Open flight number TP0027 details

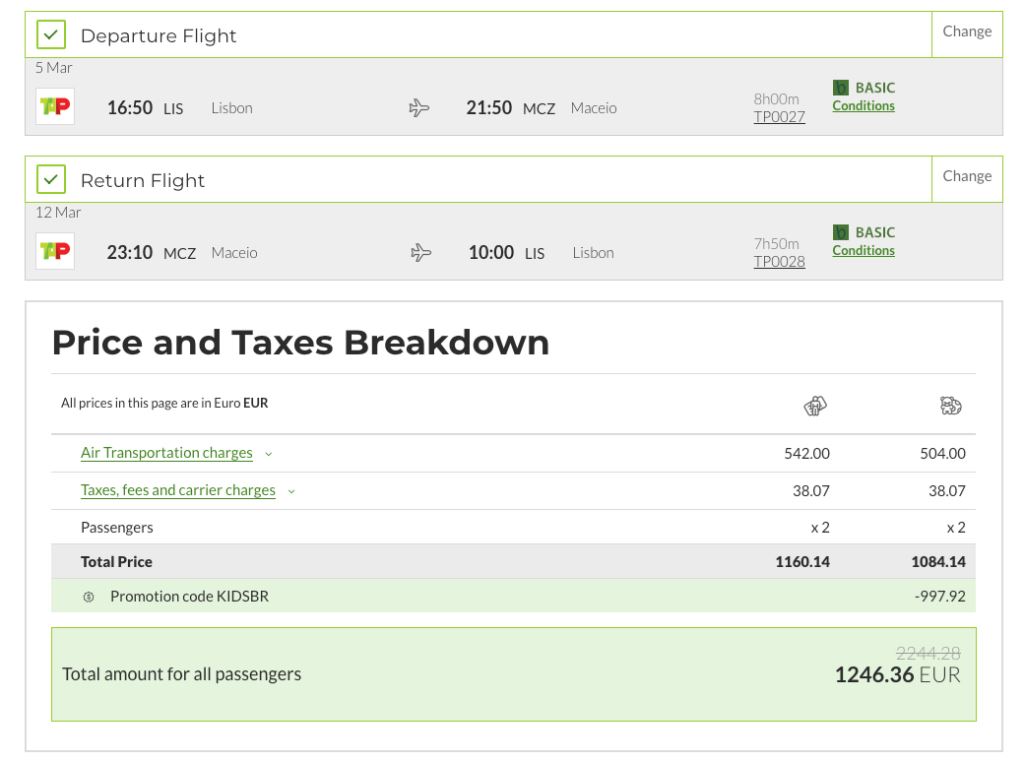[779, 118]
